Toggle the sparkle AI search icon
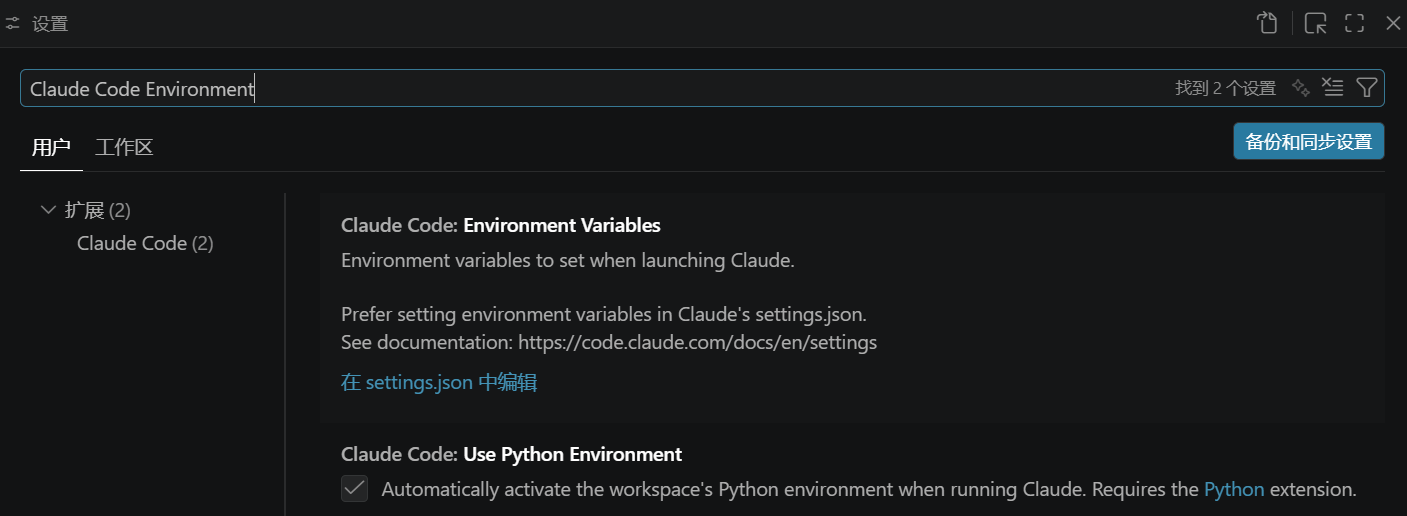 point(1300,88)
